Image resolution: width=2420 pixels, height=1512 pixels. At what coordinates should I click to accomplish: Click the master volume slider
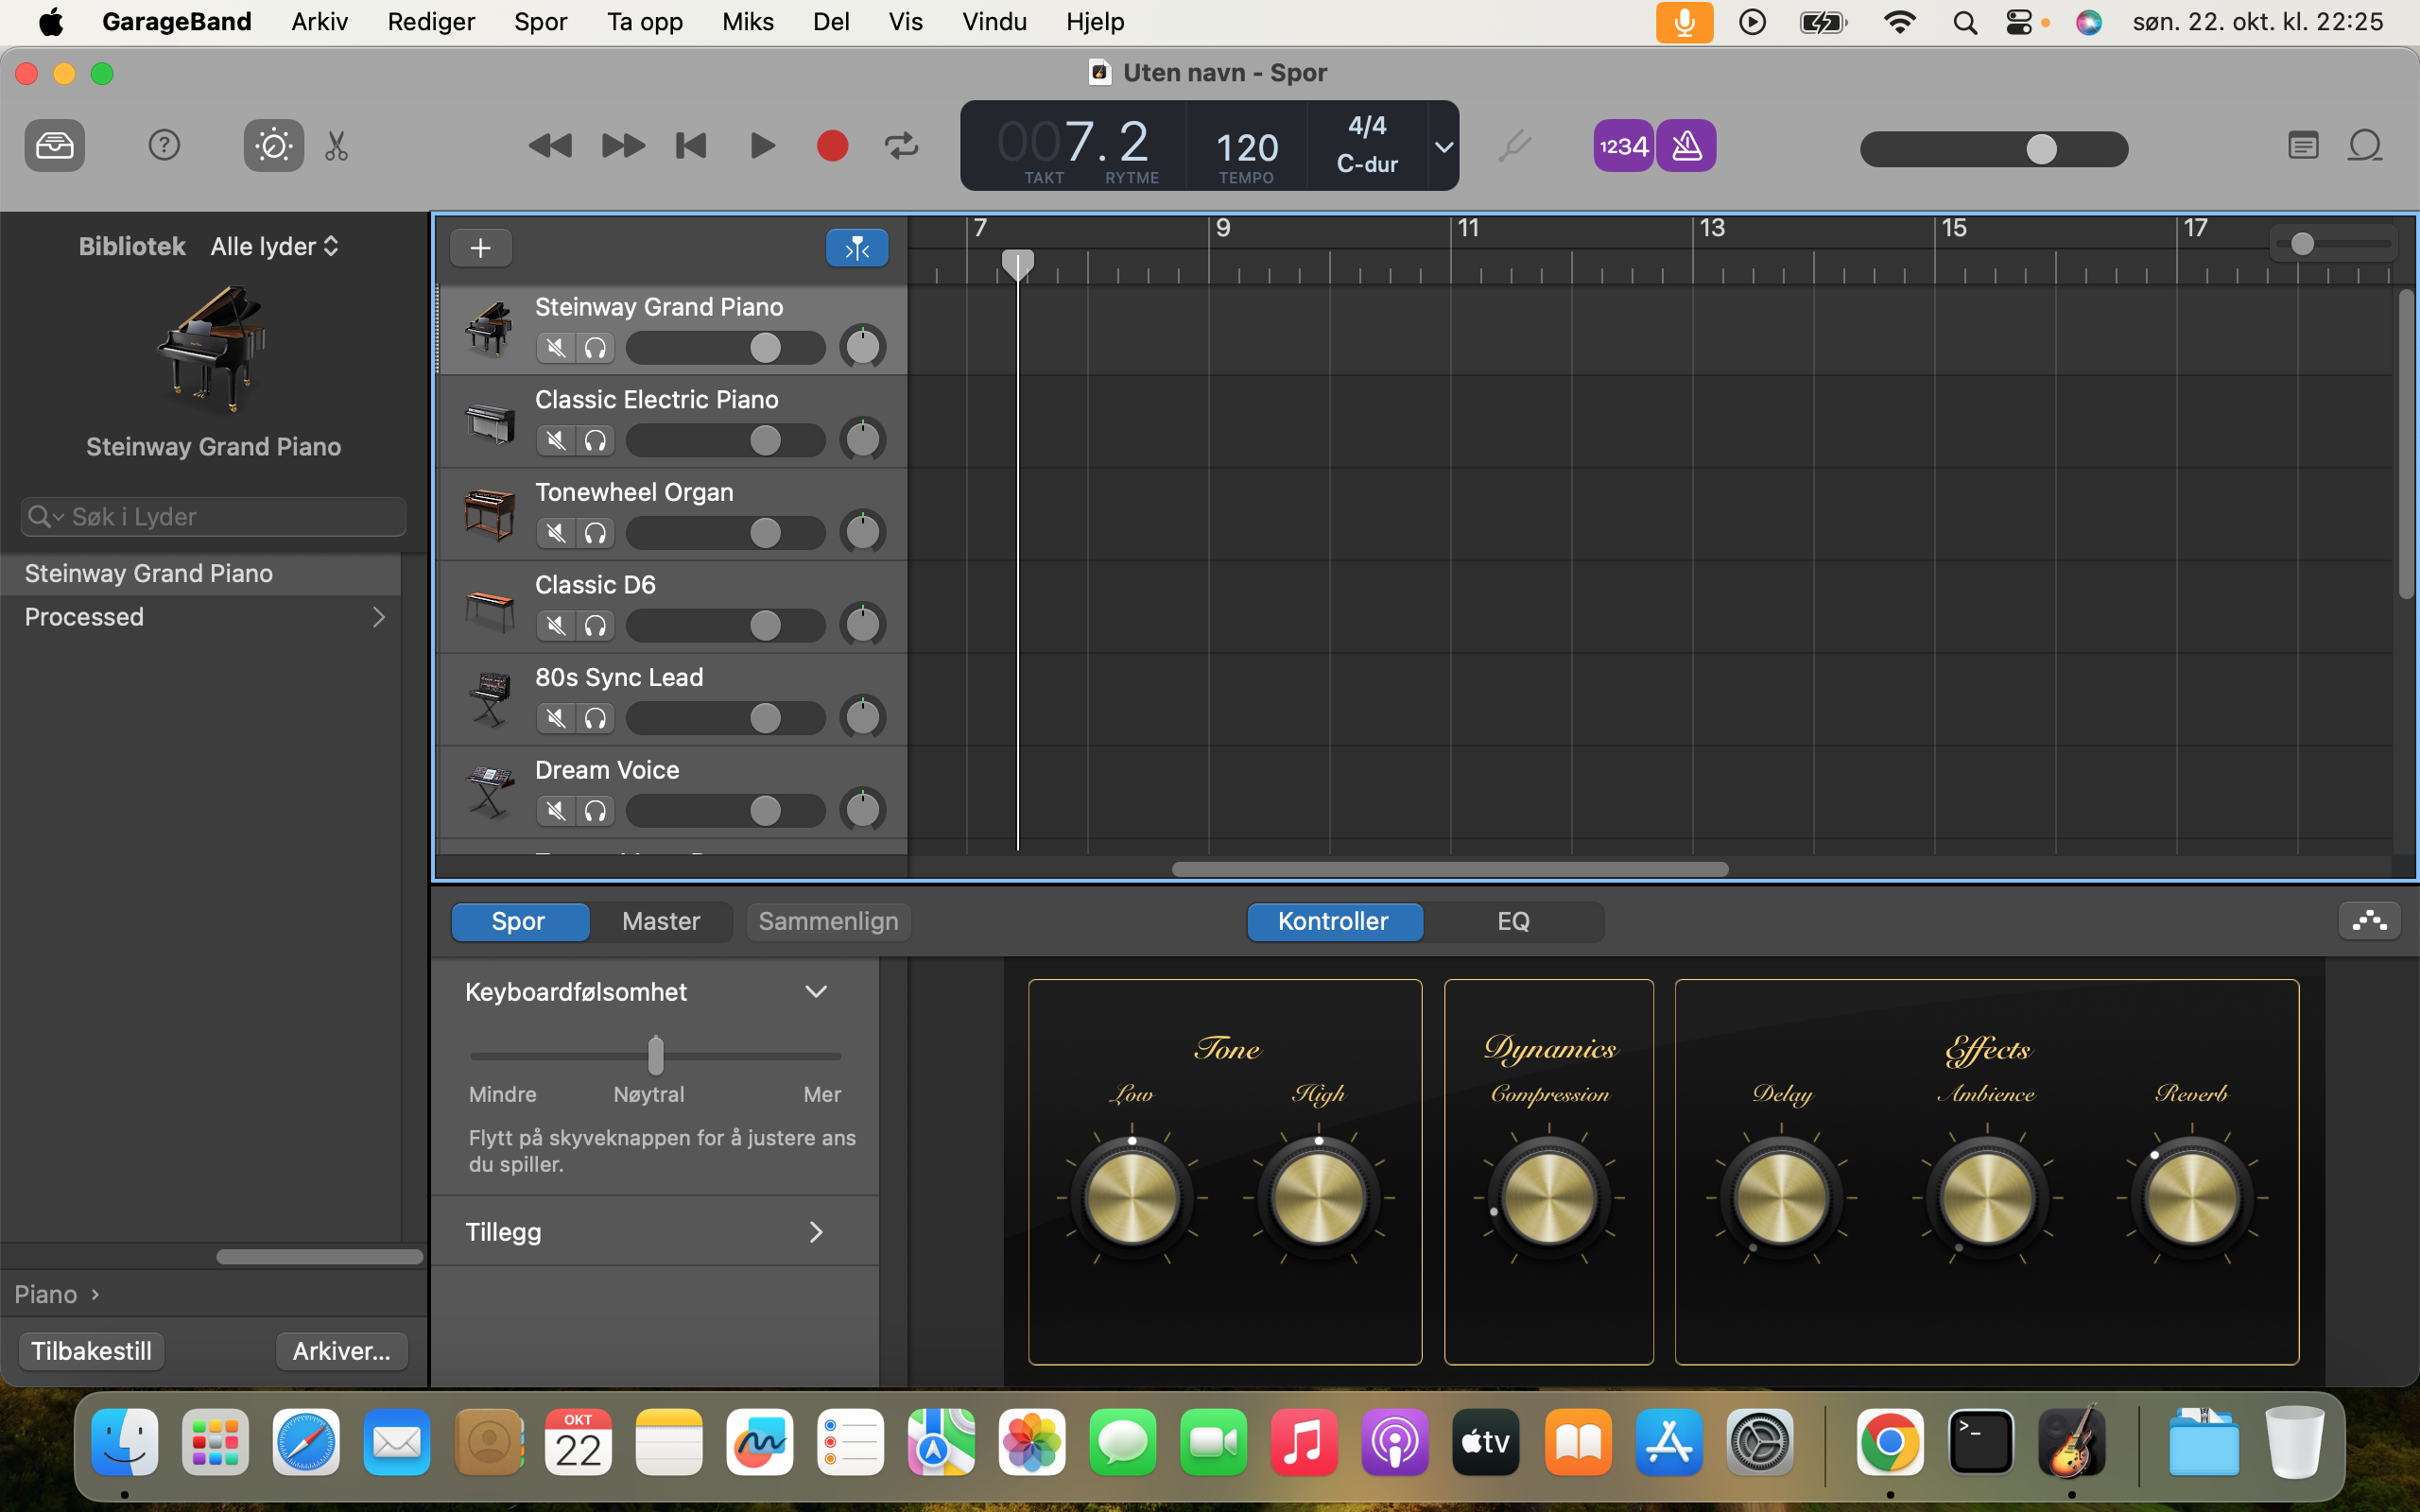coord(1993,149)
